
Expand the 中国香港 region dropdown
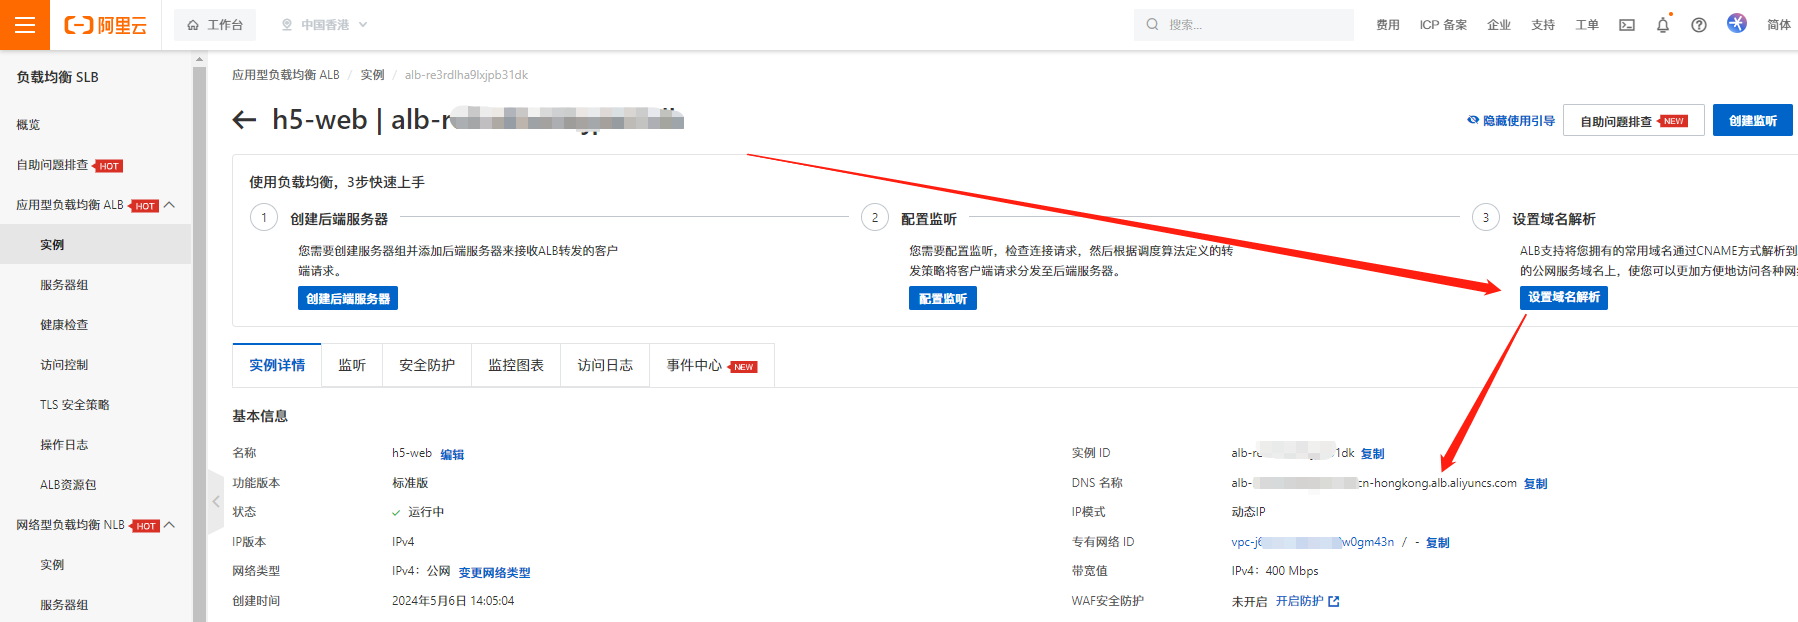(324, 25)
